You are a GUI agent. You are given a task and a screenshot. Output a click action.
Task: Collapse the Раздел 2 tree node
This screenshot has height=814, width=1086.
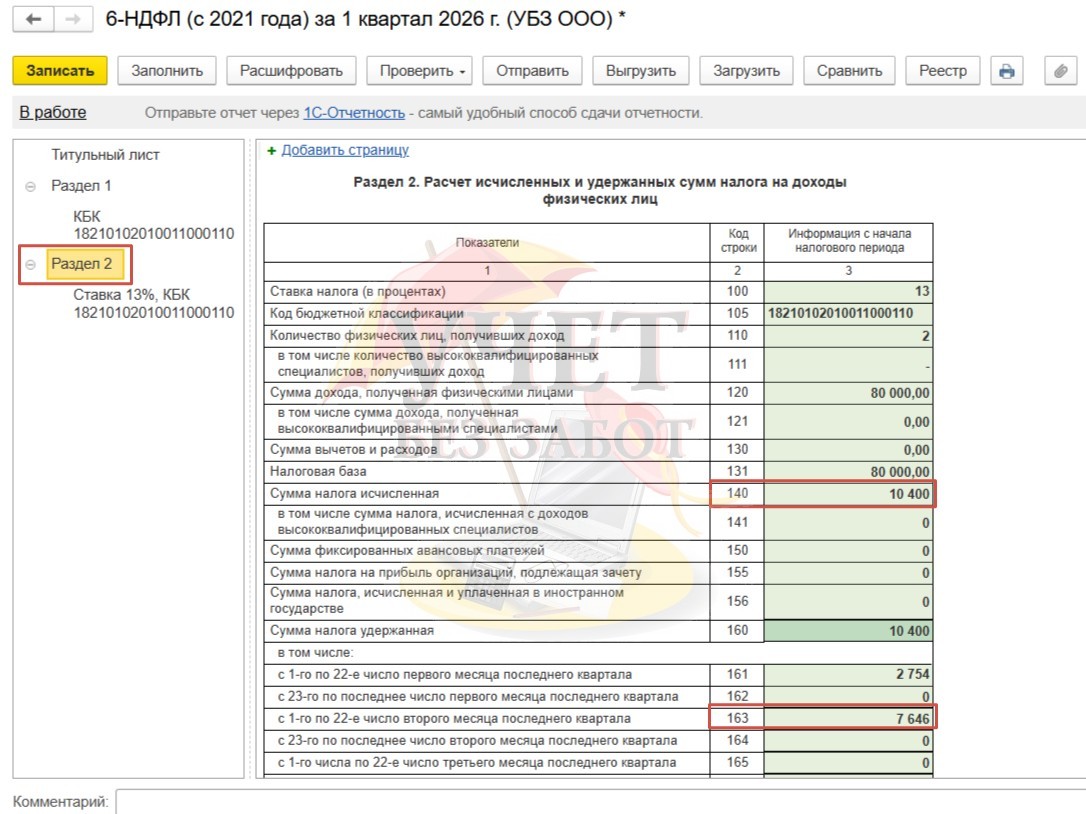(x=30, y=265)
